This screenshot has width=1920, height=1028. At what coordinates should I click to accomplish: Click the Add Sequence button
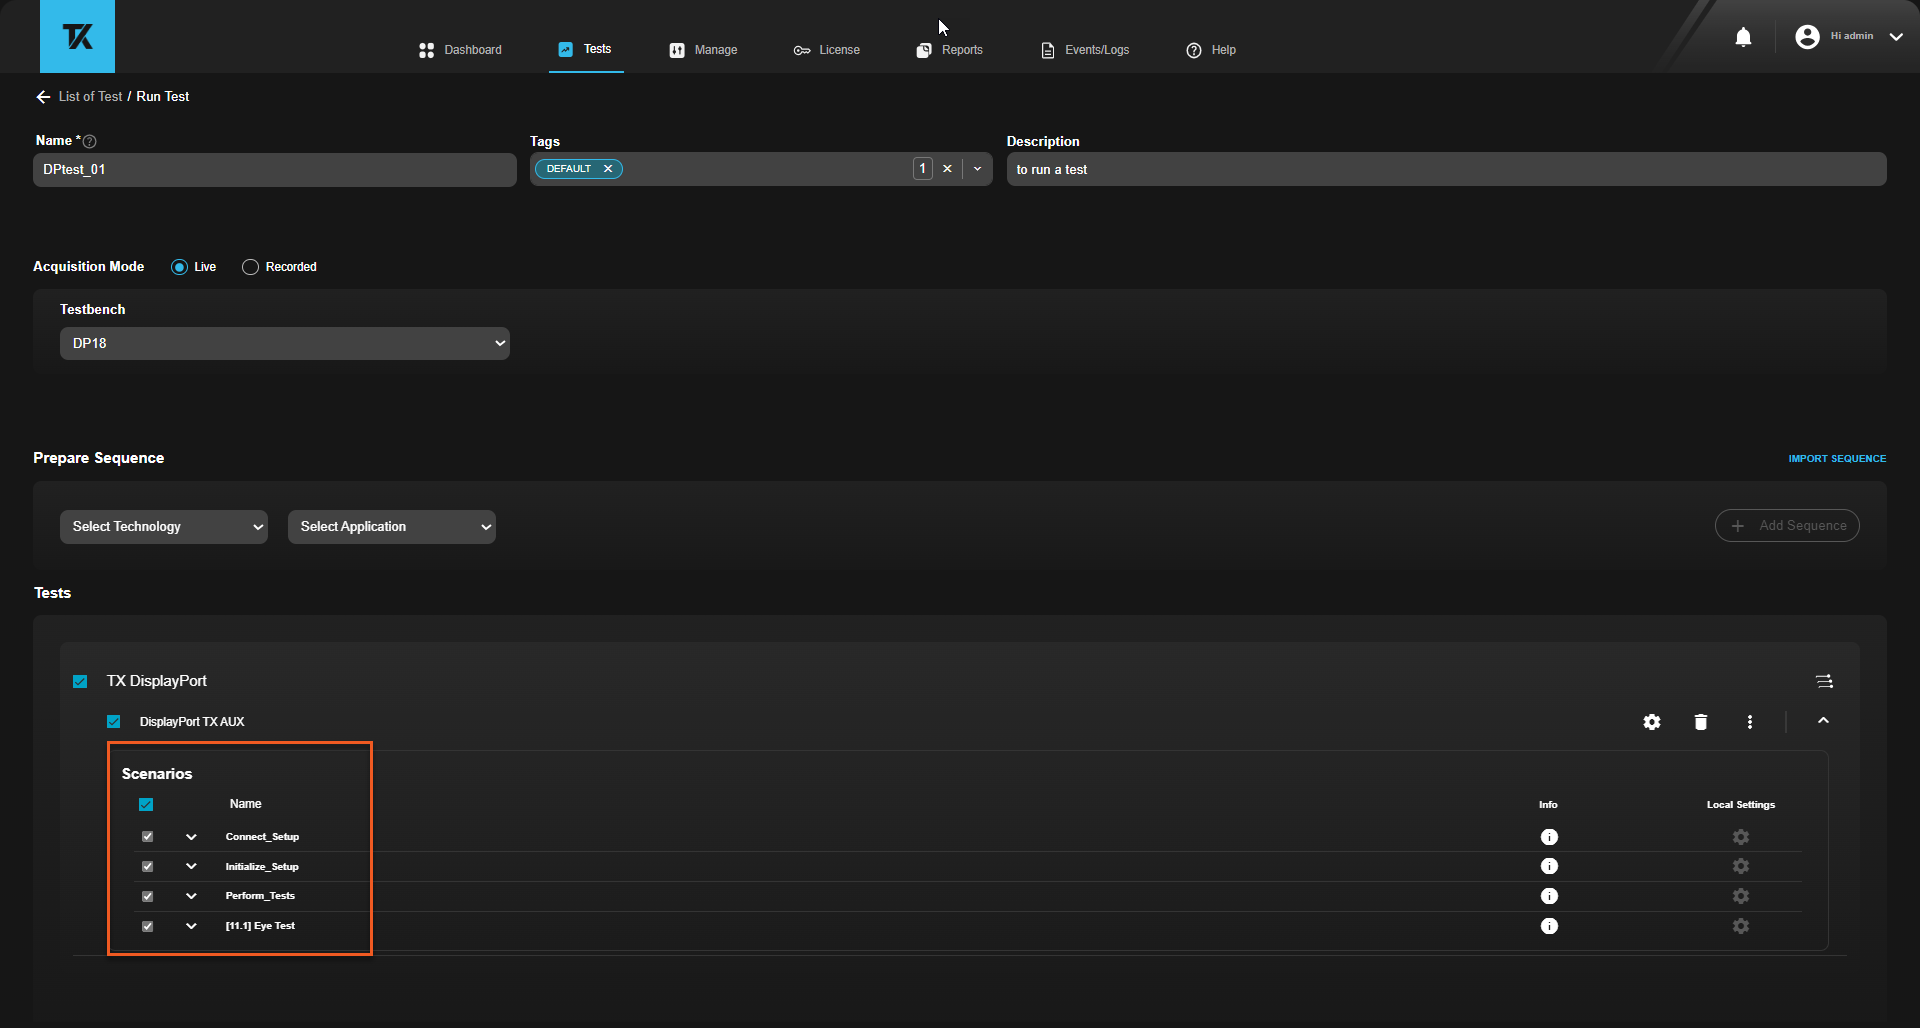1787,526
